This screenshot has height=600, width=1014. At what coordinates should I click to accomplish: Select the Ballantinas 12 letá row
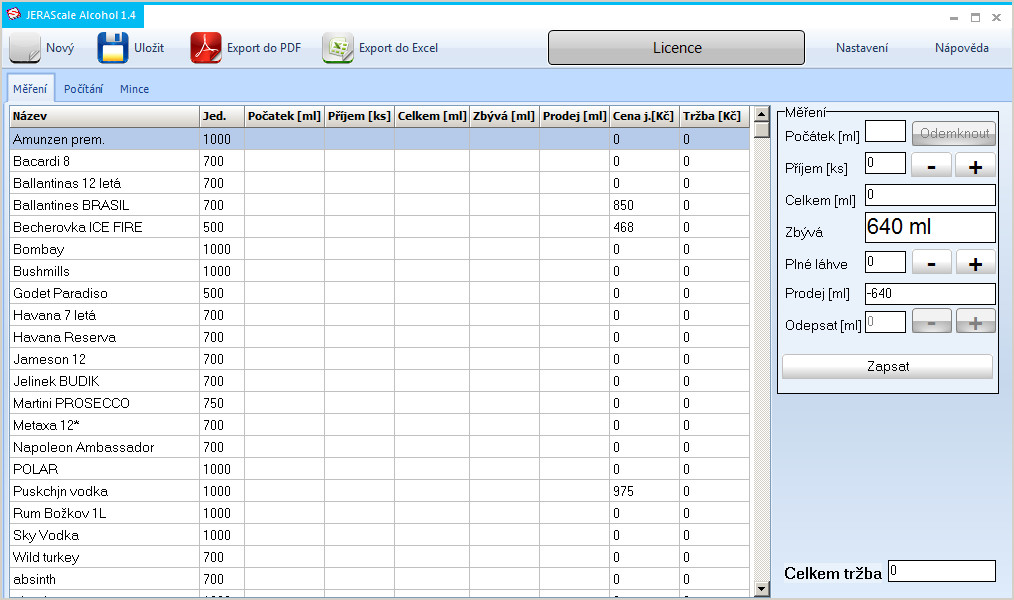(x=380, y=183)
